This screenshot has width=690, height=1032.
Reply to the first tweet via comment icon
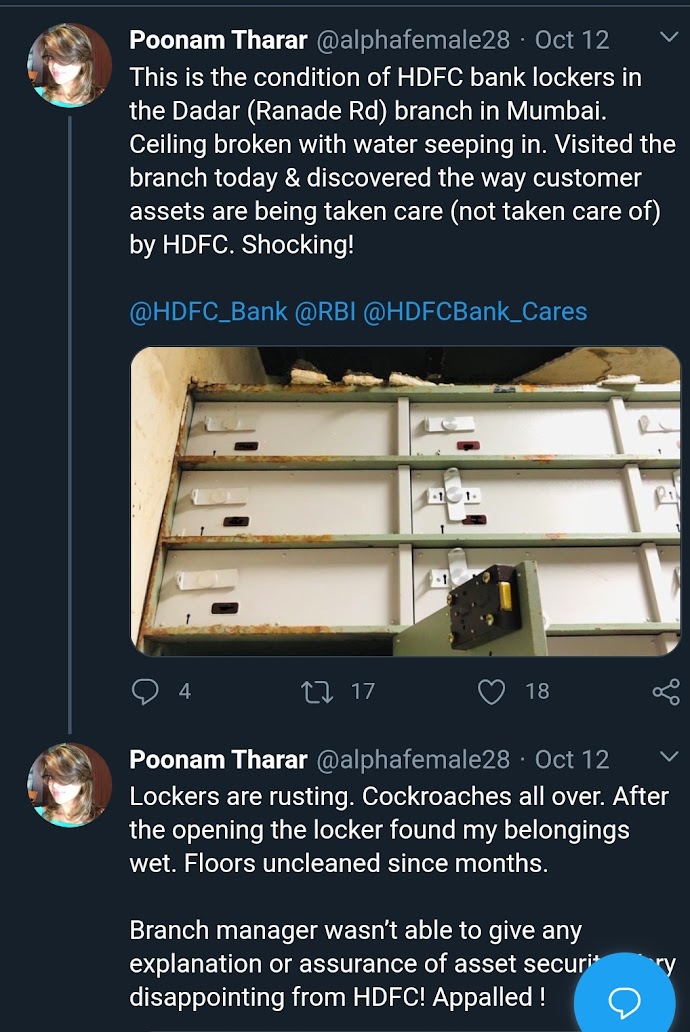pos(146,691)
